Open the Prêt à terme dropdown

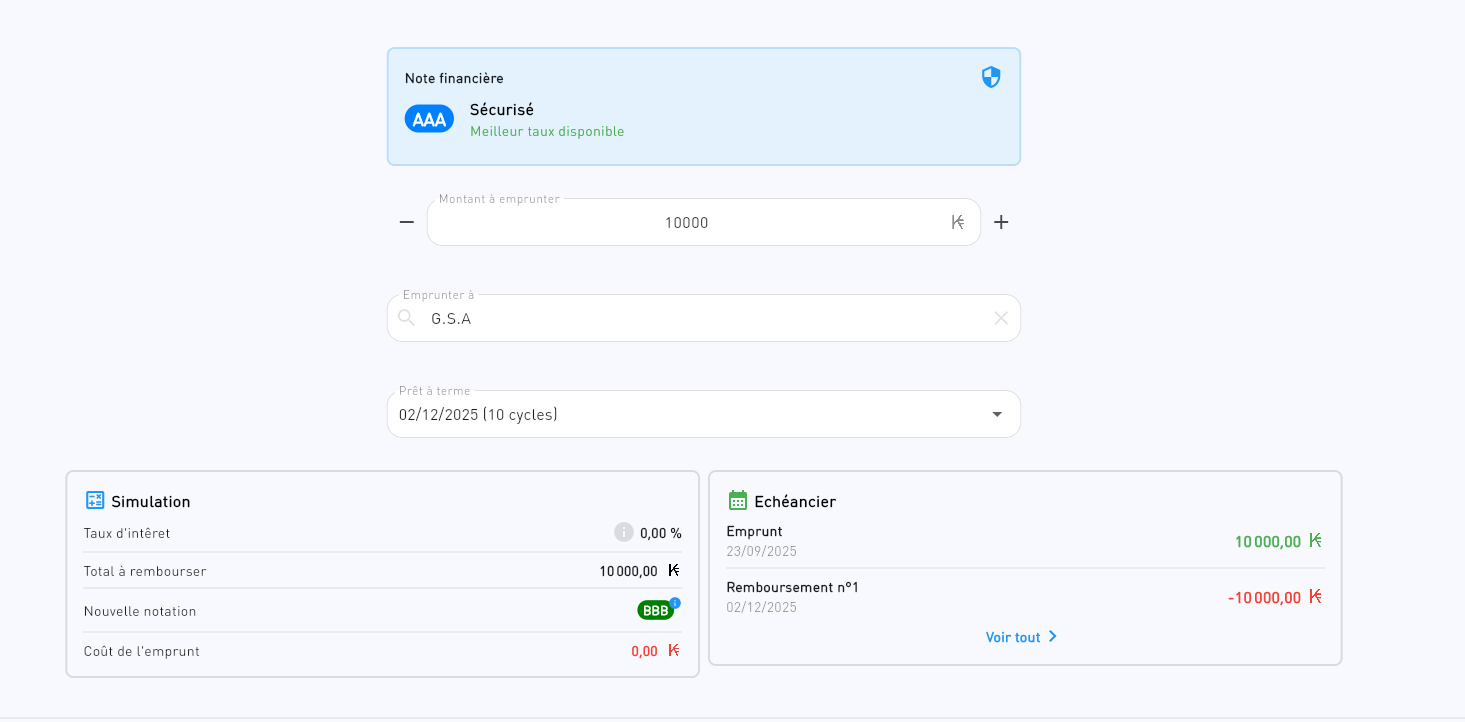point(690,415)
